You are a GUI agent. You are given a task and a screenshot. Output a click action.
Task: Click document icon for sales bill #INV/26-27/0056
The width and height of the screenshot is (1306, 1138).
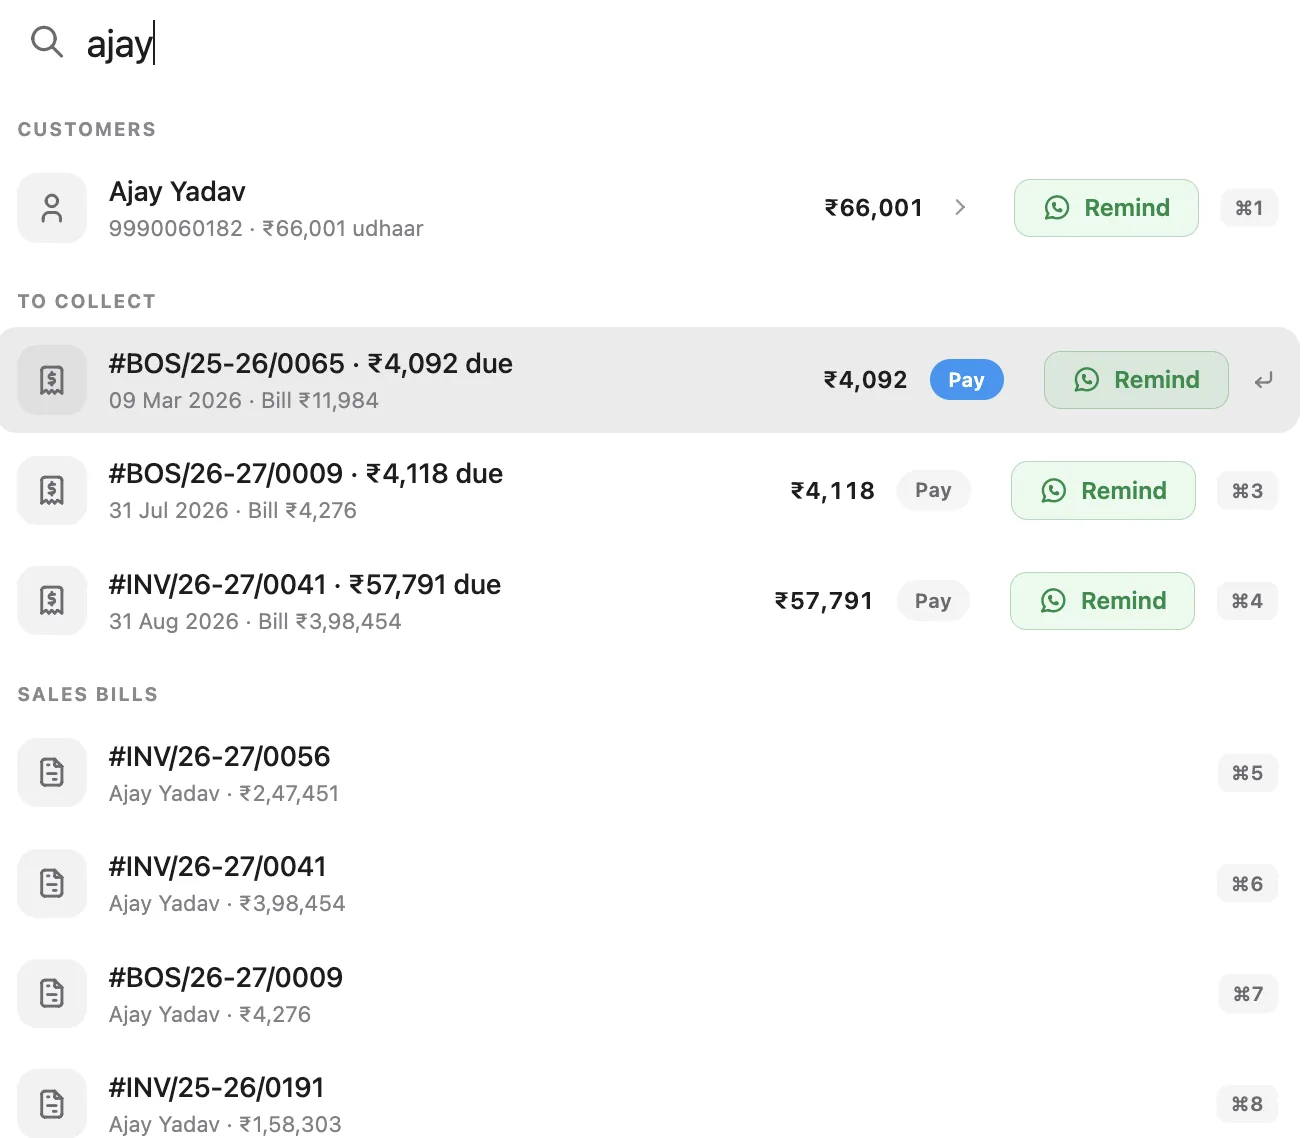point(52,773)
